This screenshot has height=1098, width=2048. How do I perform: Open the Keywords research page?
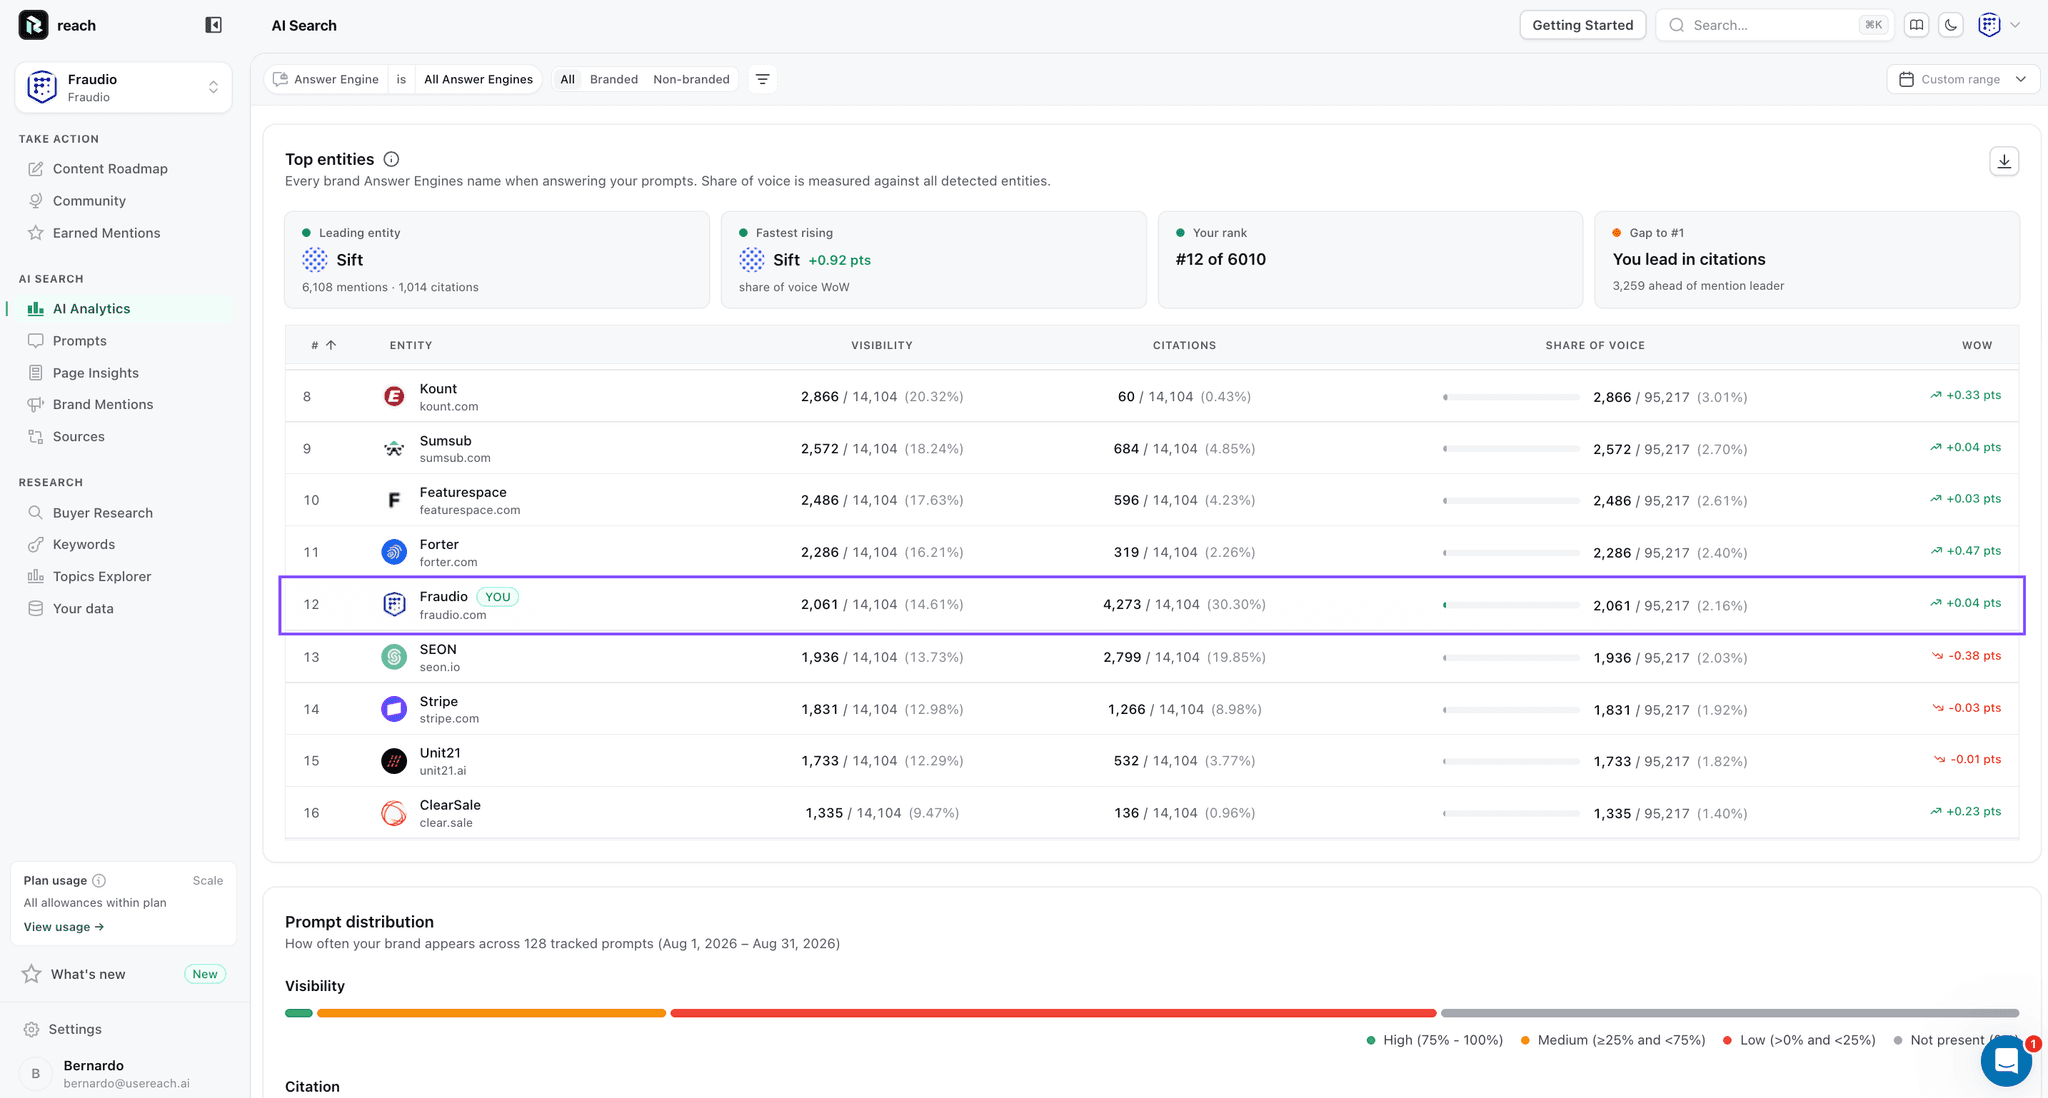click(x=83, y=544)
